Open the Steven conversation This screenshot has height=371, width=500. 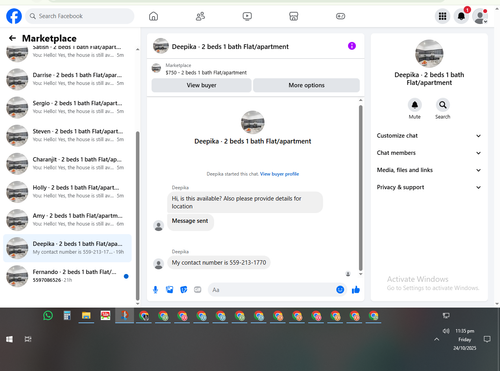(68, 135)
